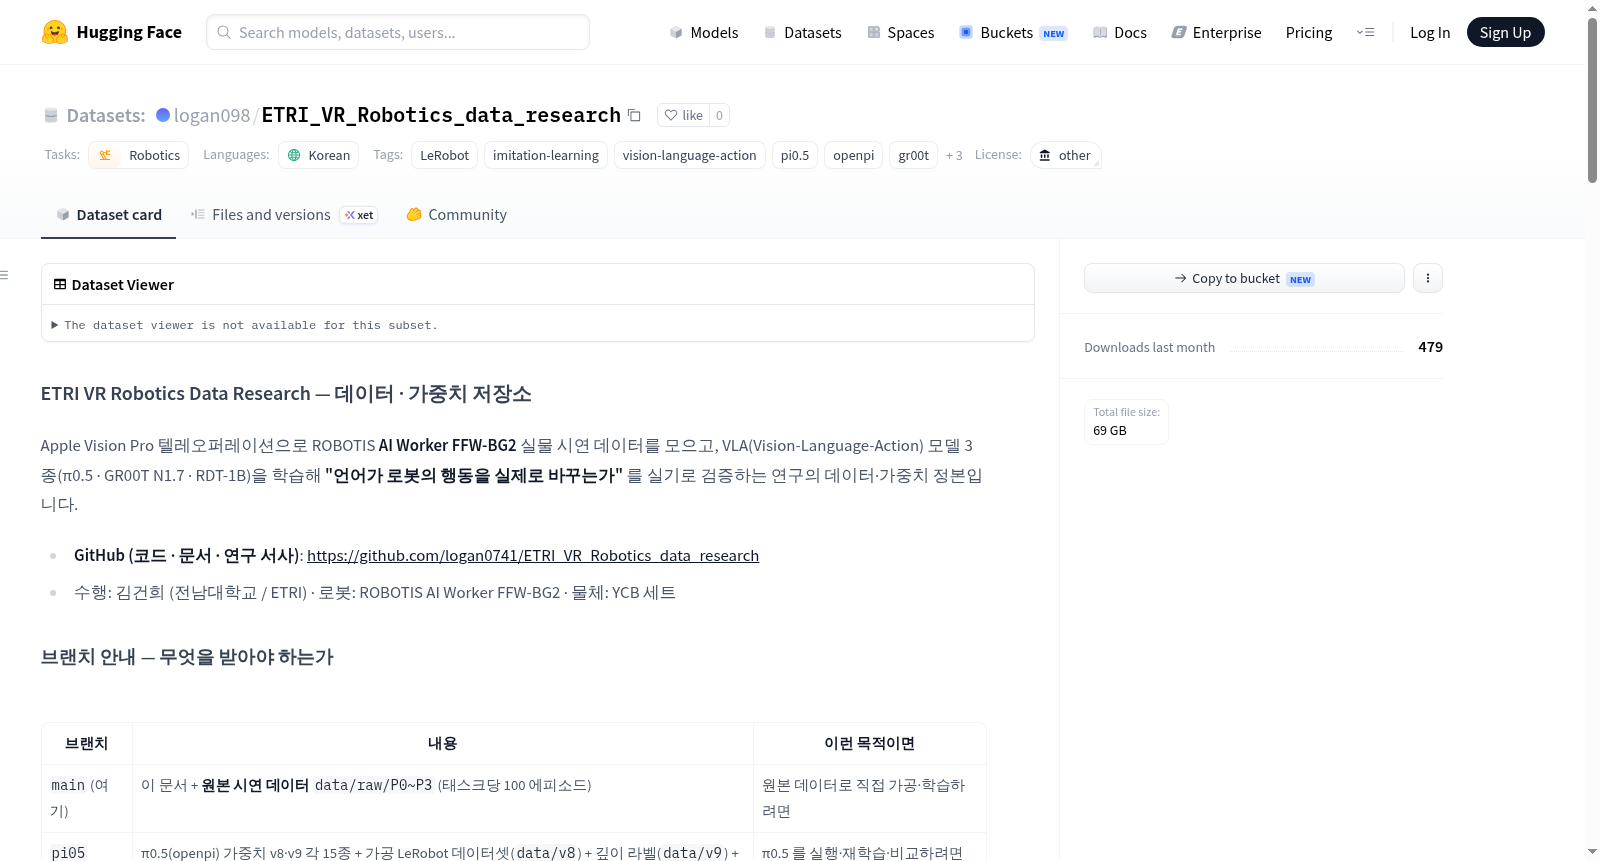
Task: Switch to the Community tab
Action: [456, 215]
